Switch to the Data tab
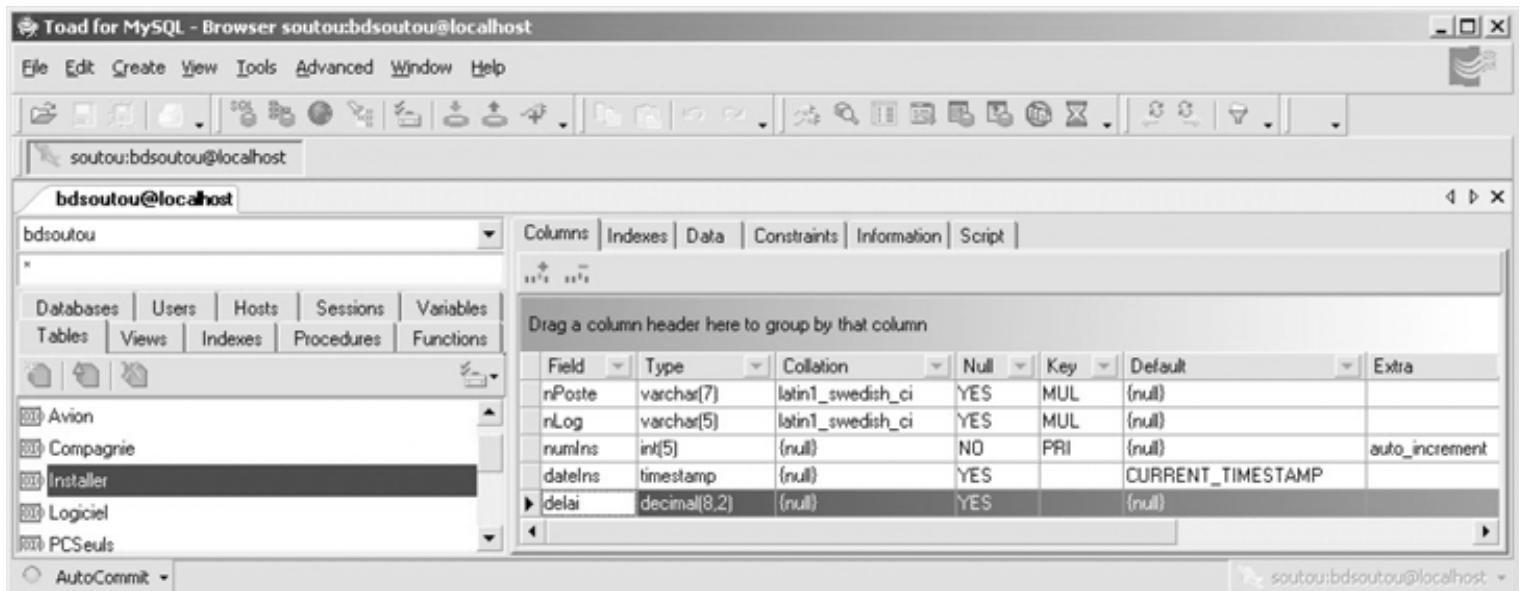The image size is (1527, 591). click(x=705, y=236)
